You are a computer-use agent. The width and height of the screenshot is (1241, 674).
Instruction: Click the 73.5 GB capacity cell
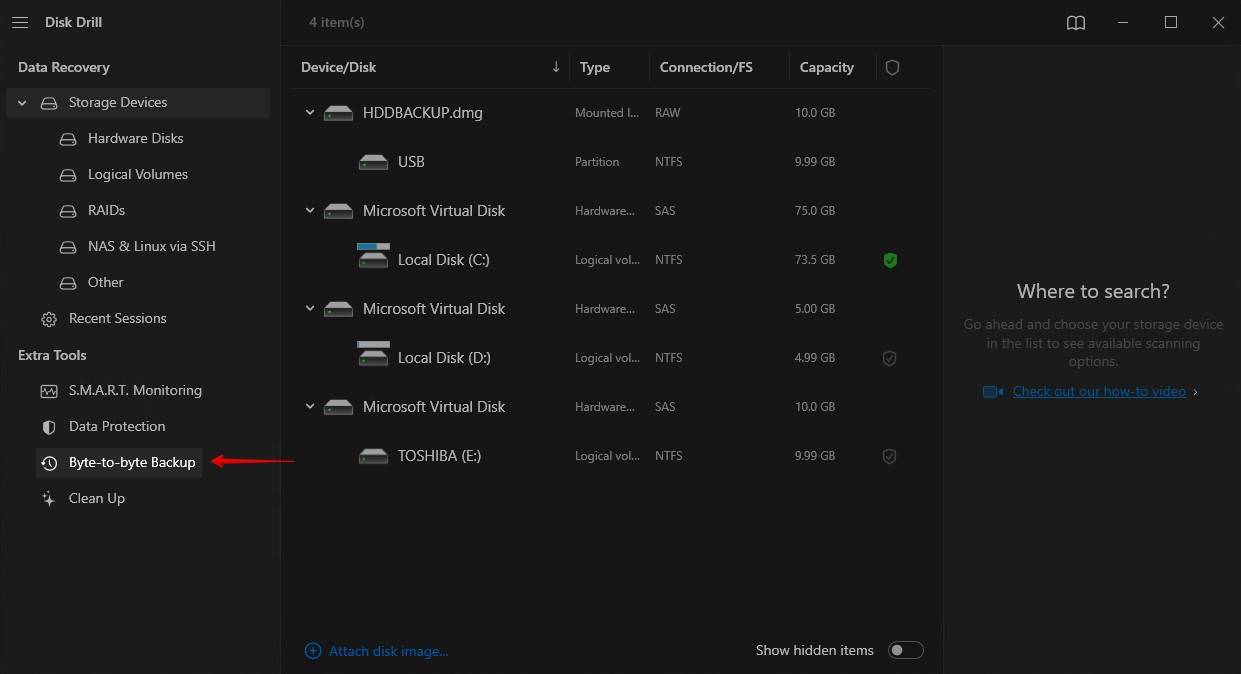tap(815, 260)
